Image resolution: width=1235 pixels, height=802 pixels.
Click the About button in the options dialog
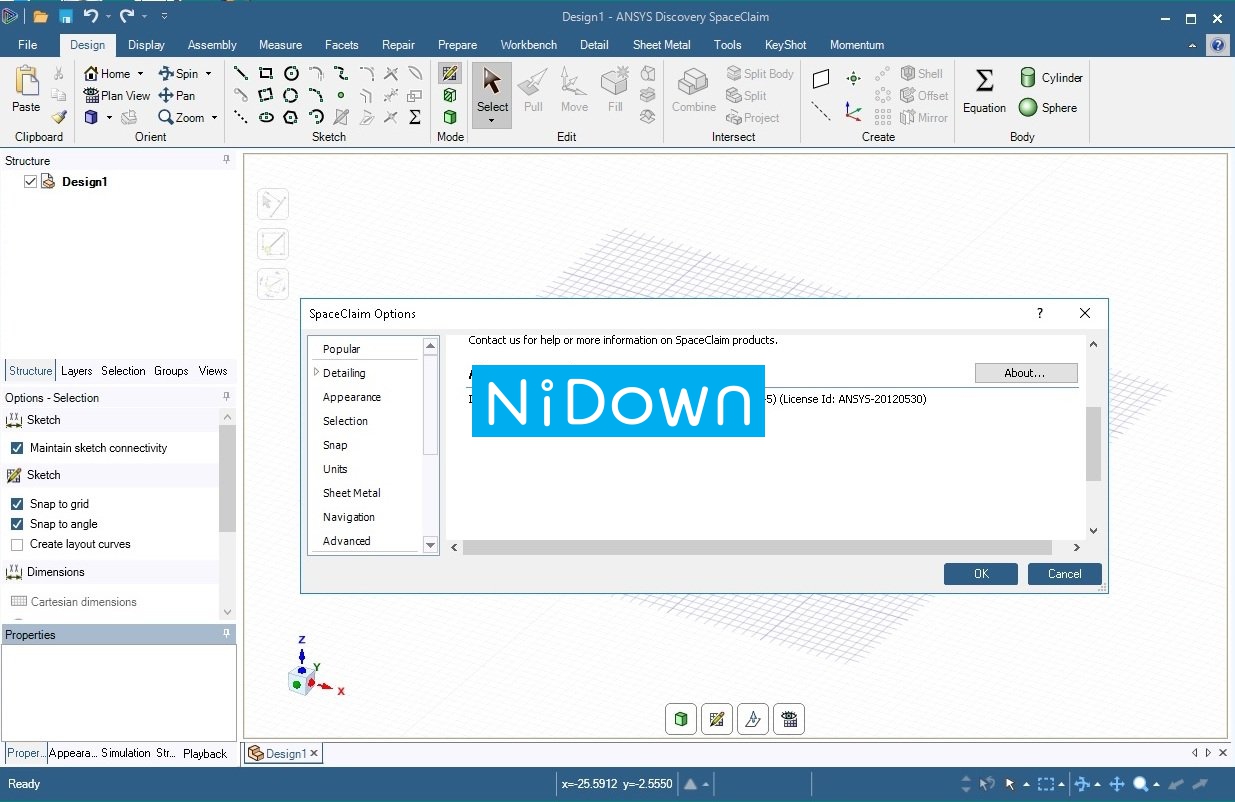1026,373
